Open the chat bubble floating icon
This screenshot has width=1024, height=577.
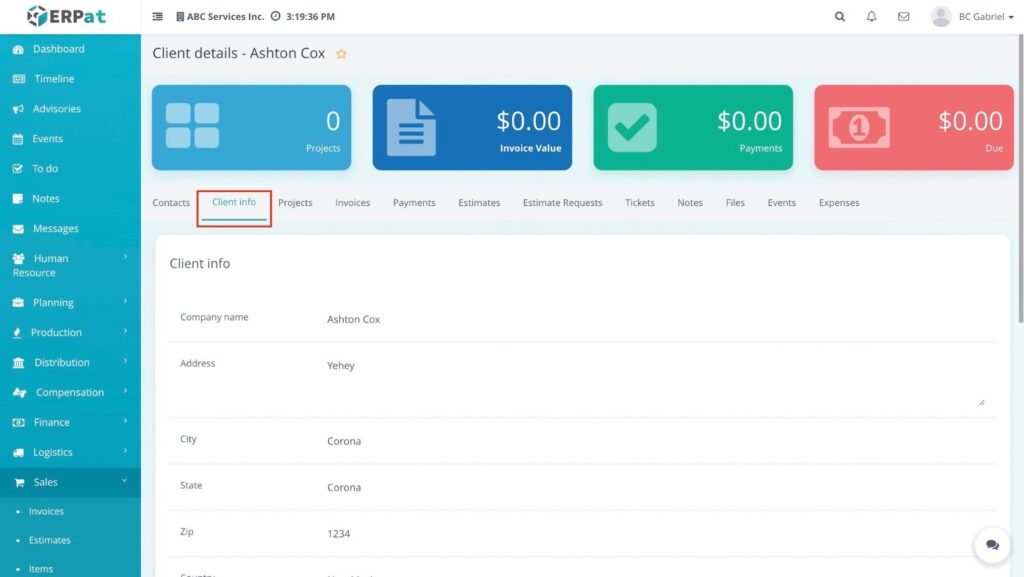(x=992, y=545)
